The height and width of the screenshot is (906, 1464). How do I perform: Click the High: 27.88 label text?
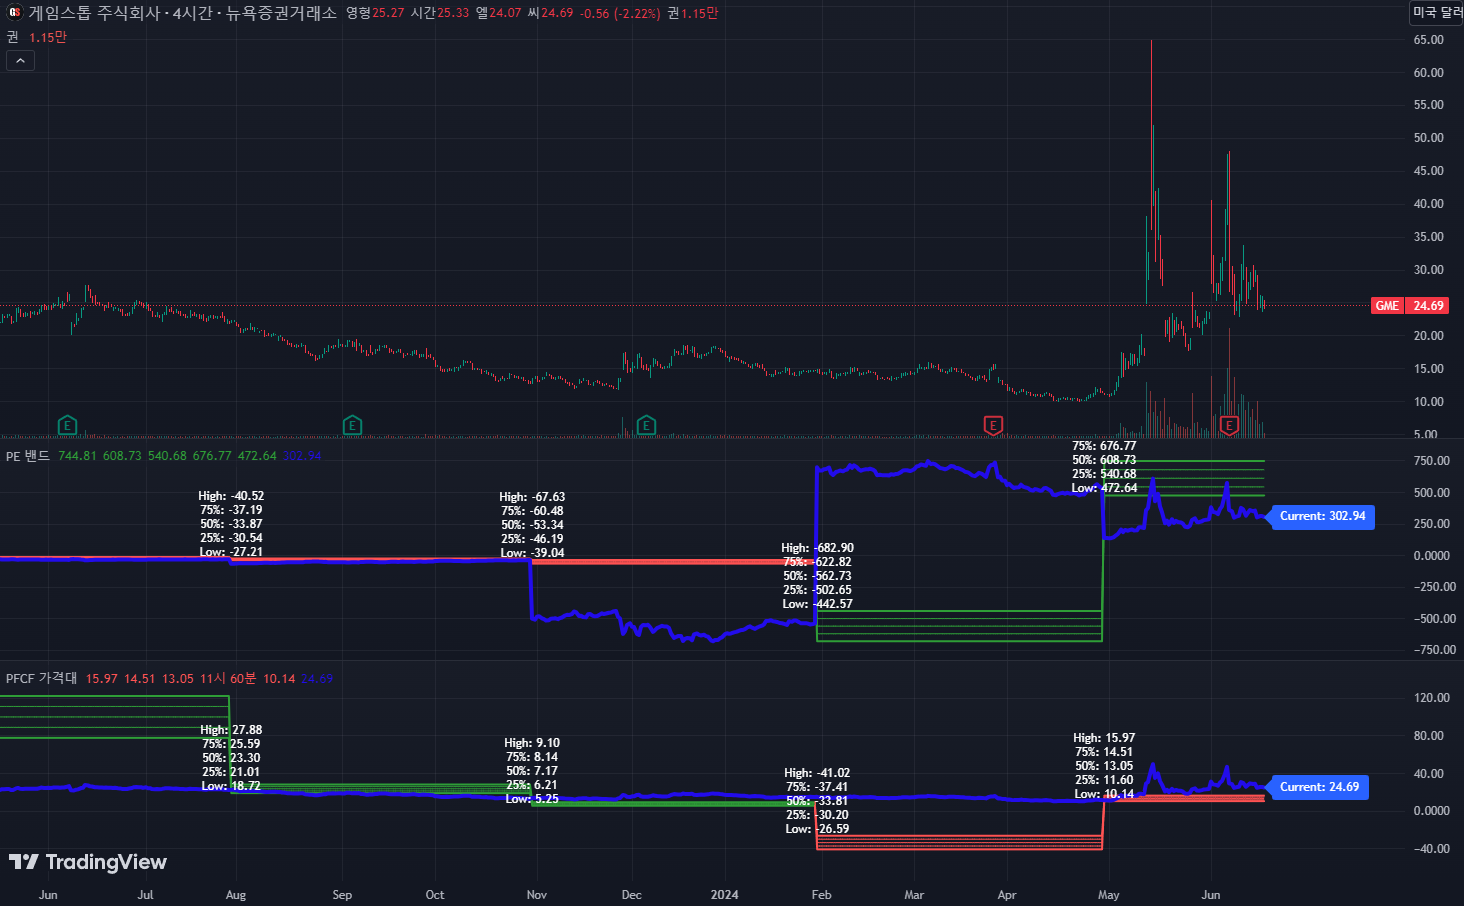(x=231, y=730)
